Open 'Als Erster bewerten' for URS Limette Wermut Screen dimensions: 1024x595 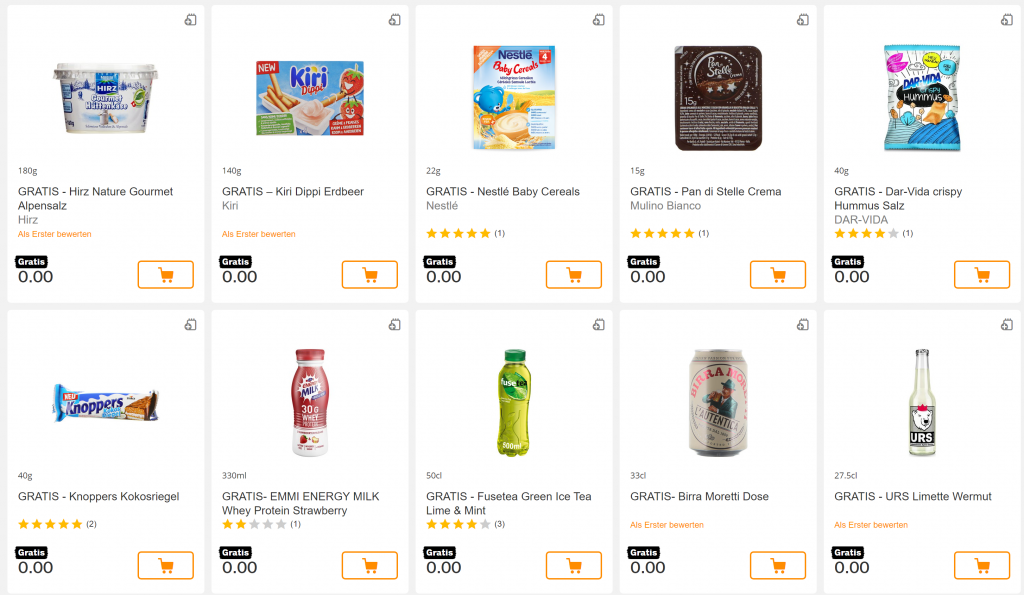pyautogui.click(x=871, y=525)
